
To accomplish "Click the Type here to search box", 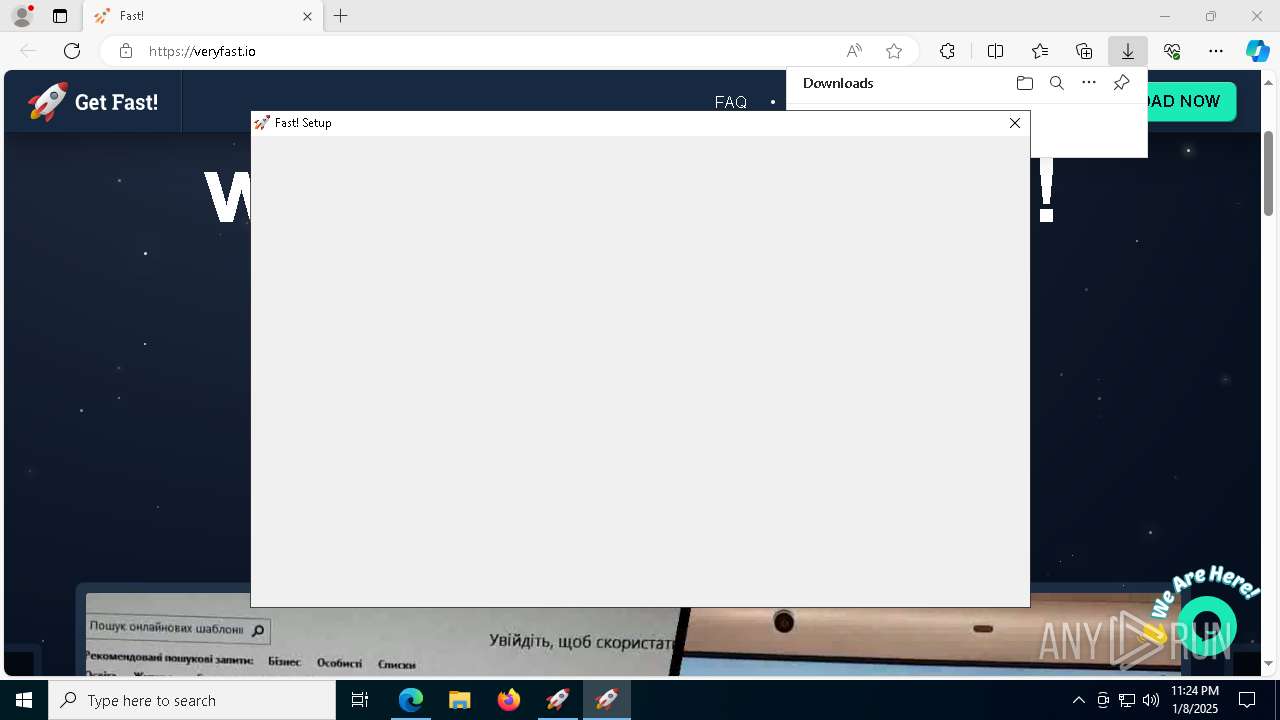I will (192, 700).
